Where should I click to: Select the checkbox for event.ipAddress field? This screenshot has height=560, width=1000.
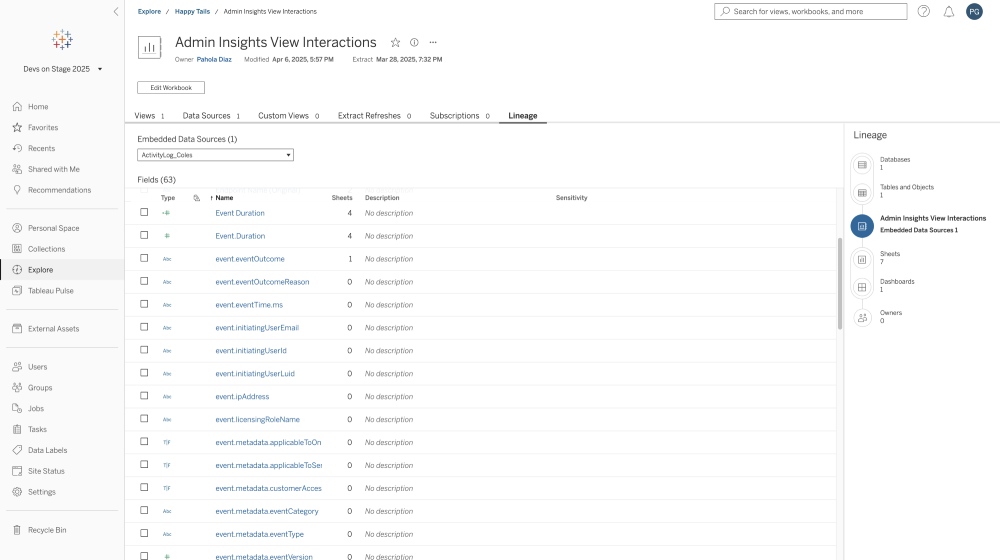tap(144, 396)
